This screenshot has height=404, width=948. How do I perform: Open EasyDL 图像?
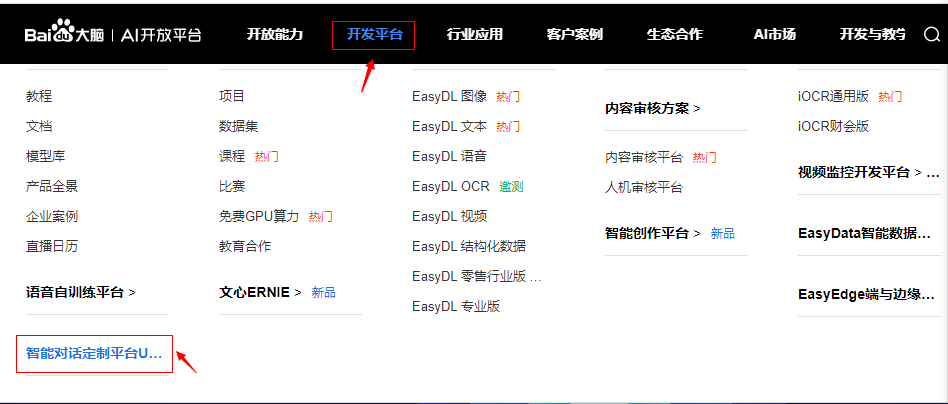449,96
